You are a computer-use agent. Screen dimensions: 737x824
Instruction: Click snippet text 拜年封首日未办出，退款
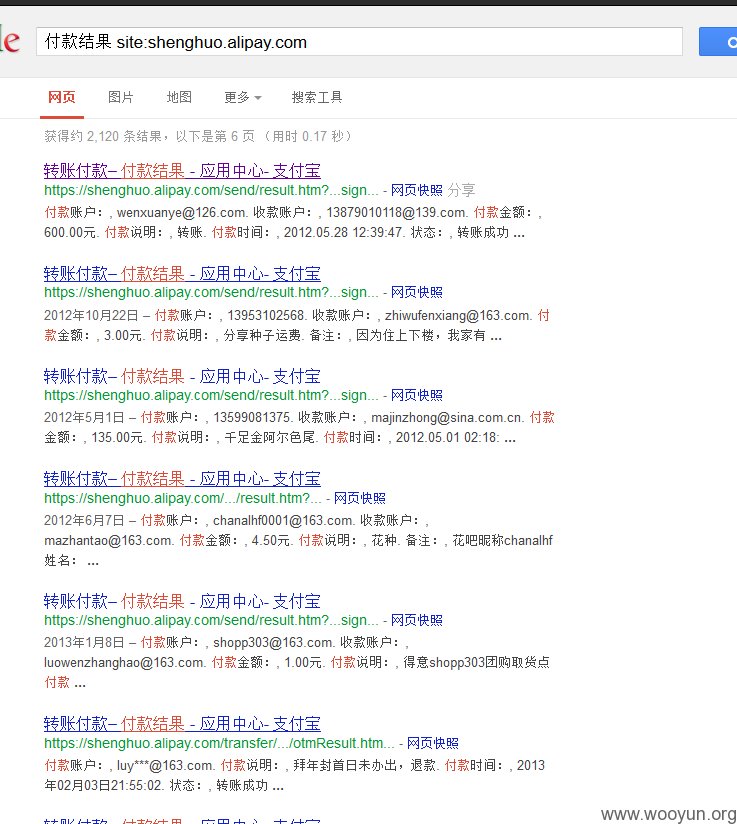[x=364, y=766]
